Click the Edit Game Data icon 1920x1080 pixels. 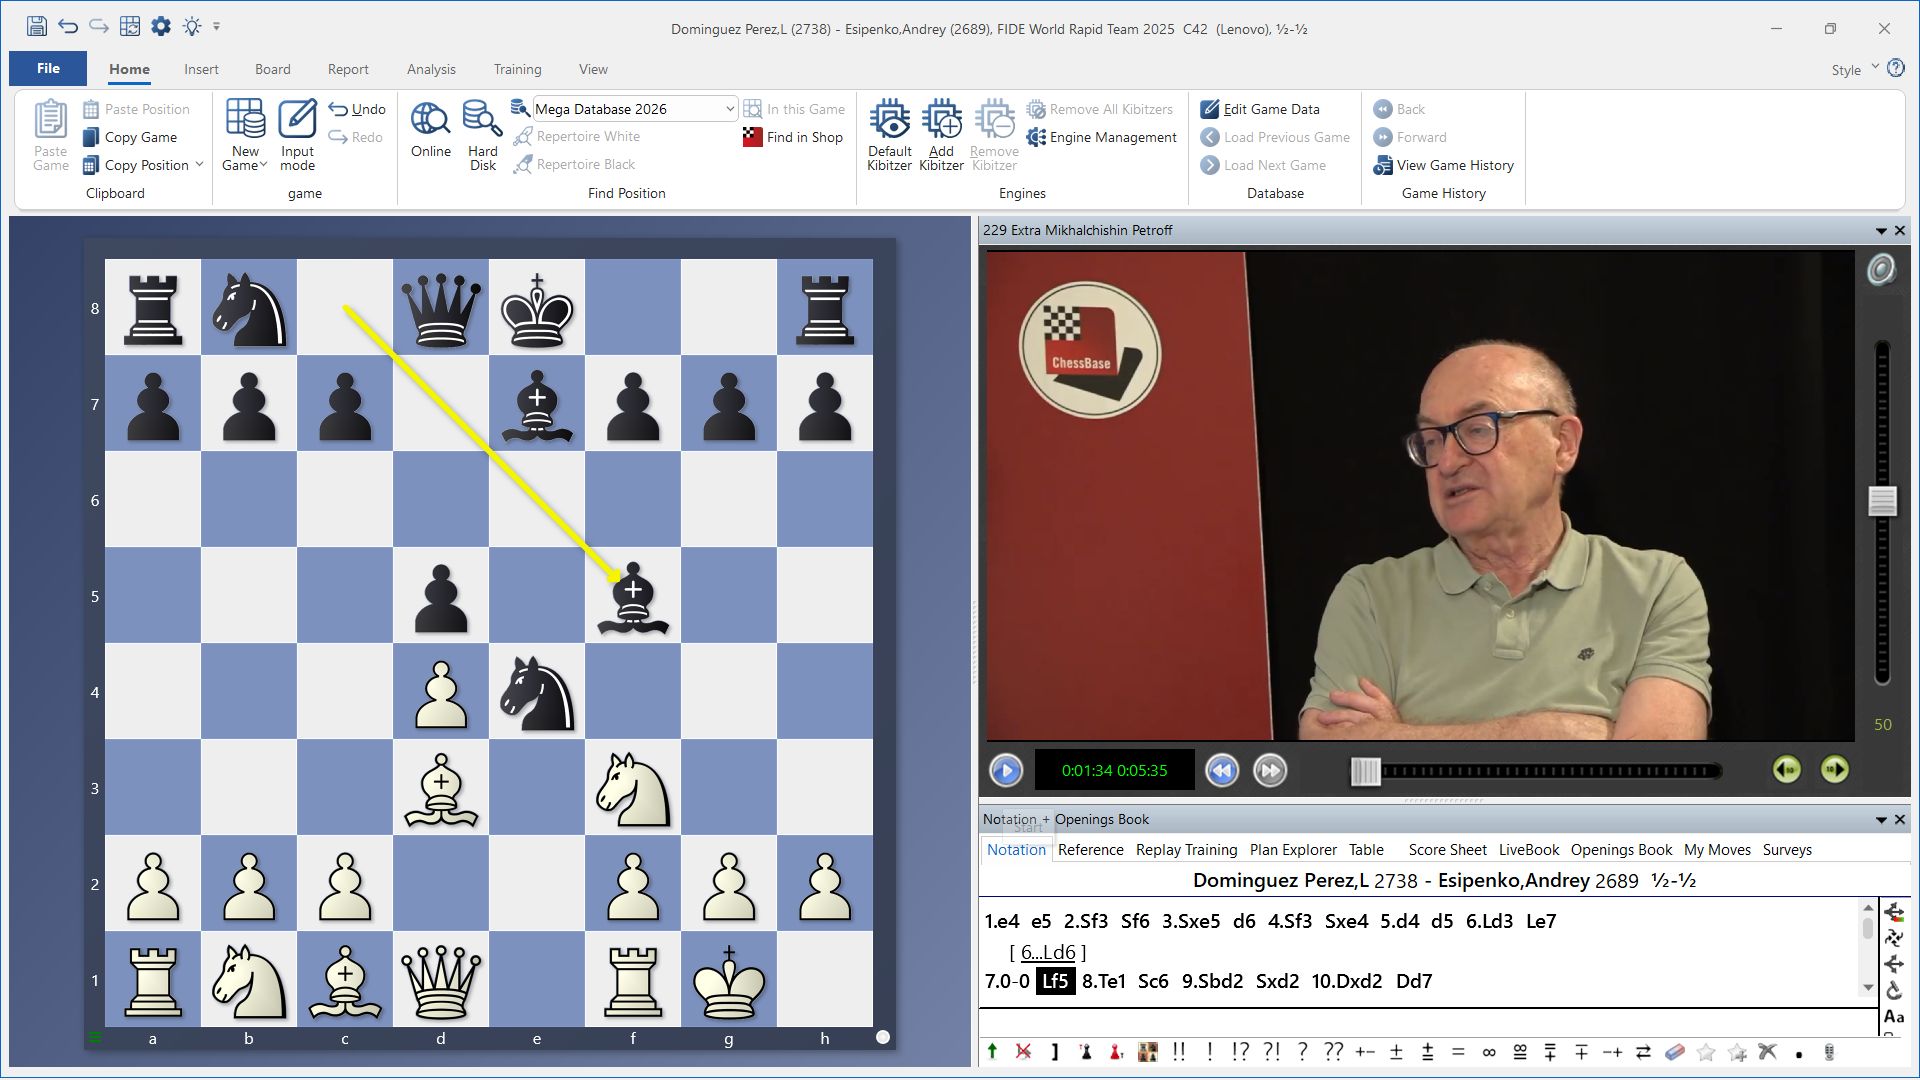[1210, 109]
